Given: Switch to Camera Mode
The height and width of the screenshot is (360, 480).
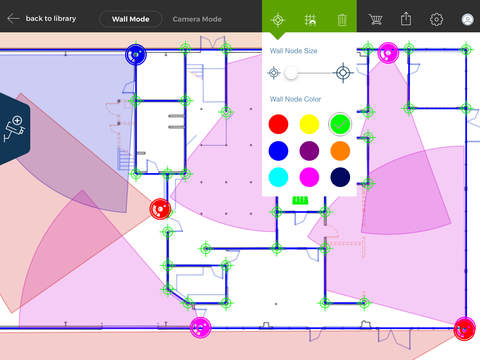Looking at the screenshot, I should 197,19.
